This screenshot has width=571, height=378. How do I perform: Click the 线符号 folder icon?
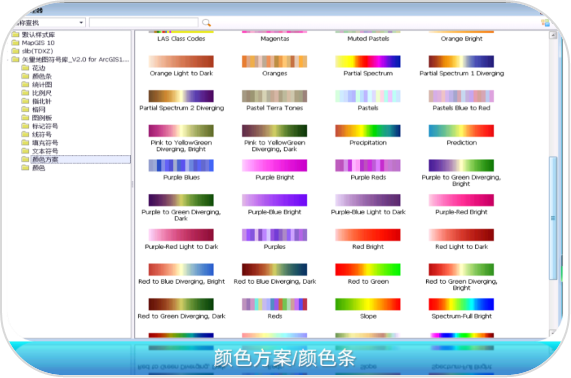pos(25,134)
